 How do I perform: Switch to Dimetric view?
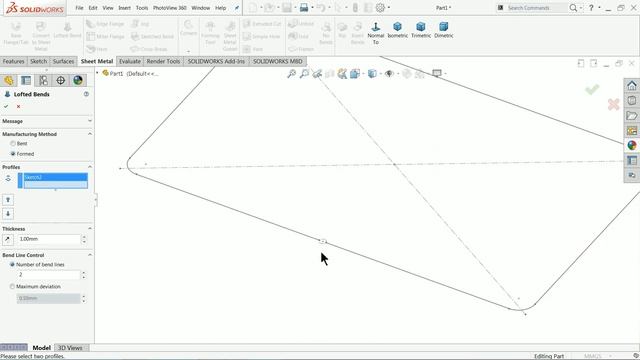click(443, 30)
